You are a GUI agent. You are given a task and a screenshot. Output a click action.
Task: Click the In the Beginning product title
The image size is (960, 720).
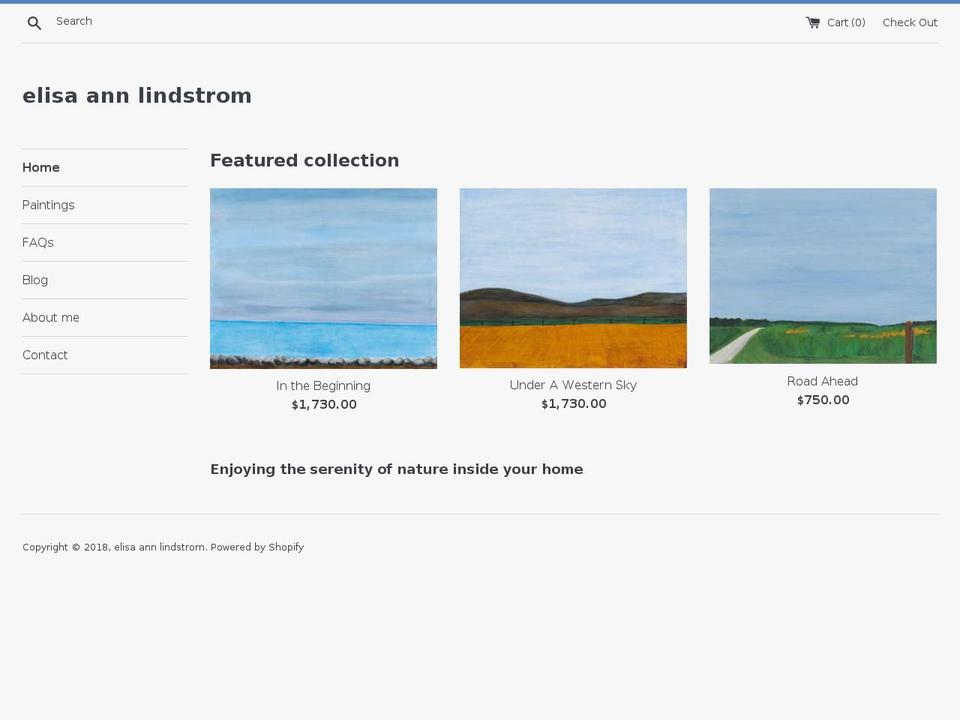(323, 386)
